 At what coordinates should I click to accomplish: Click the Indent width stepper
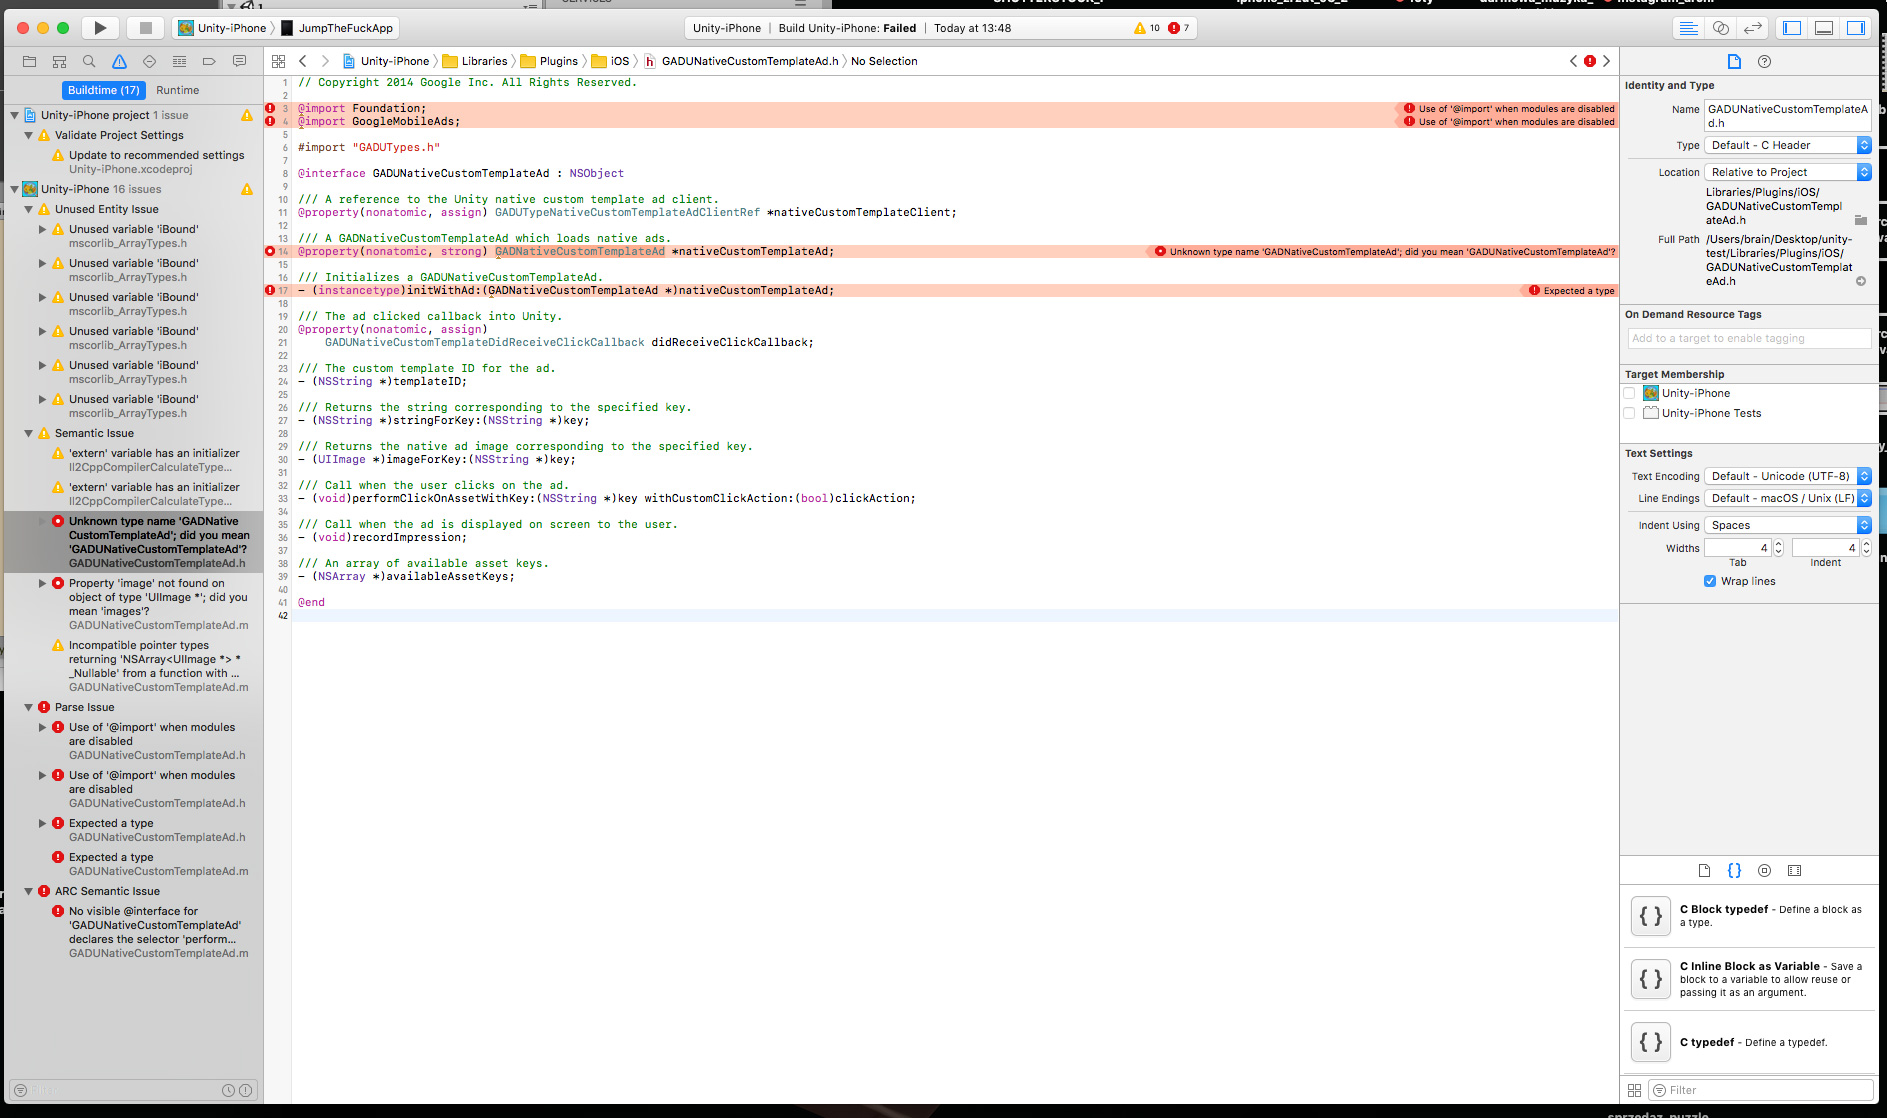click(1866, 547)
